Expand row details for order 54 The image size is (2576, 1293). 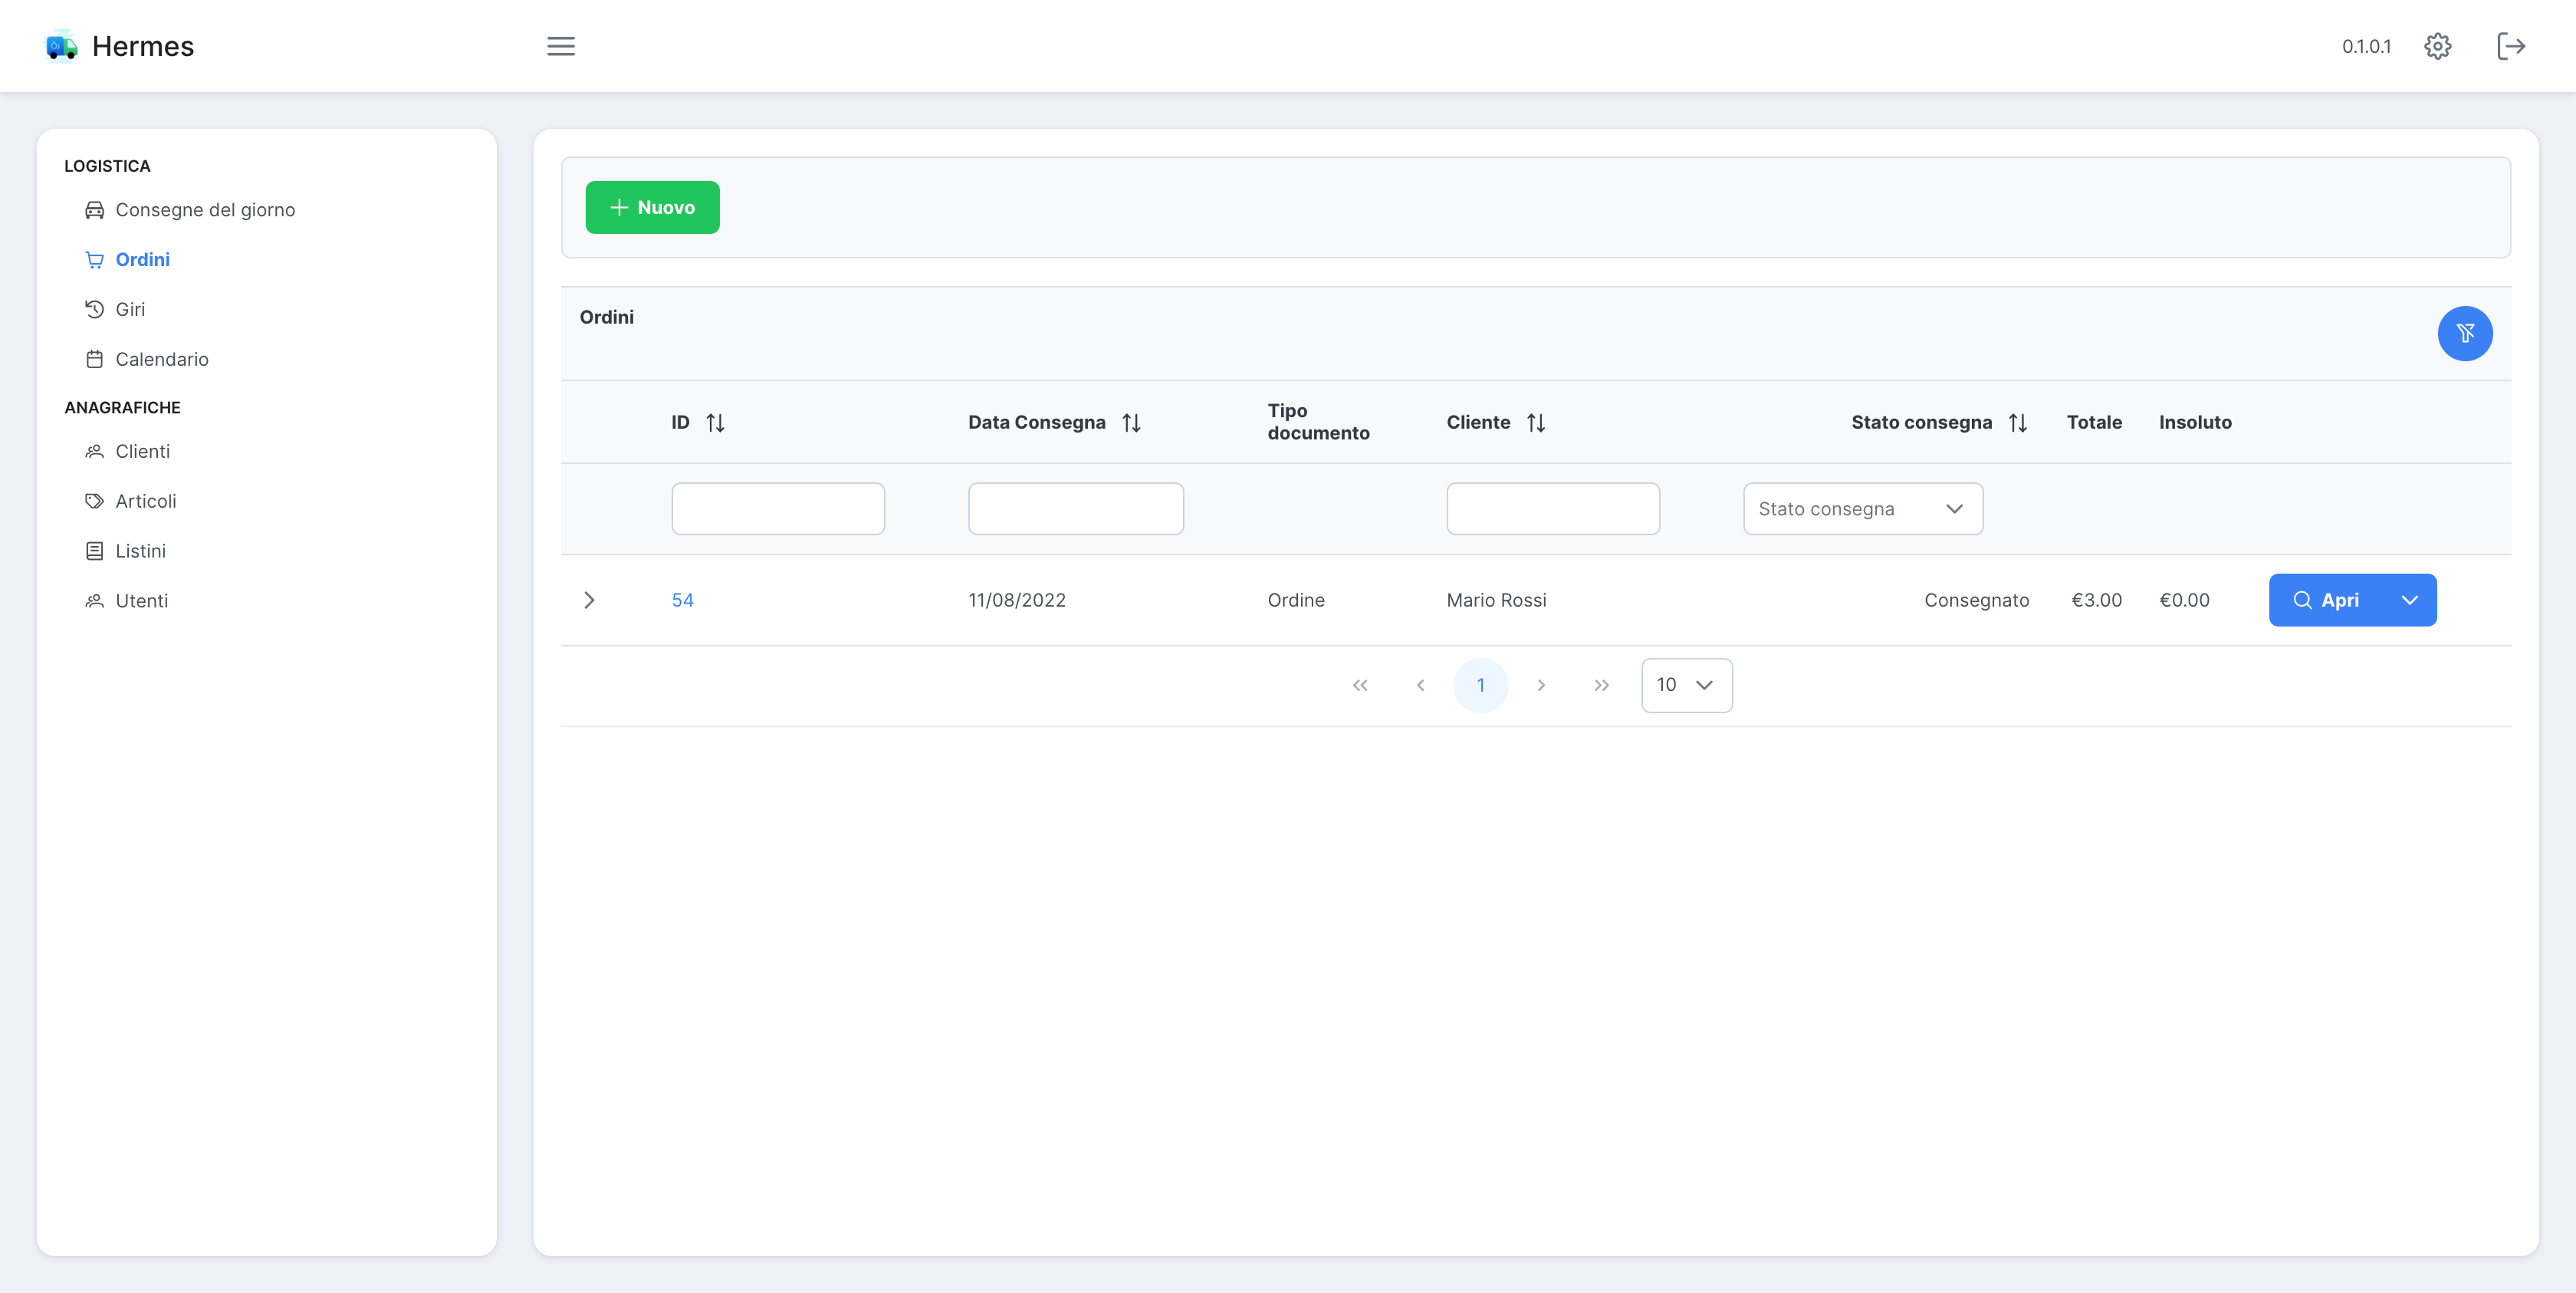click(589, 600)
